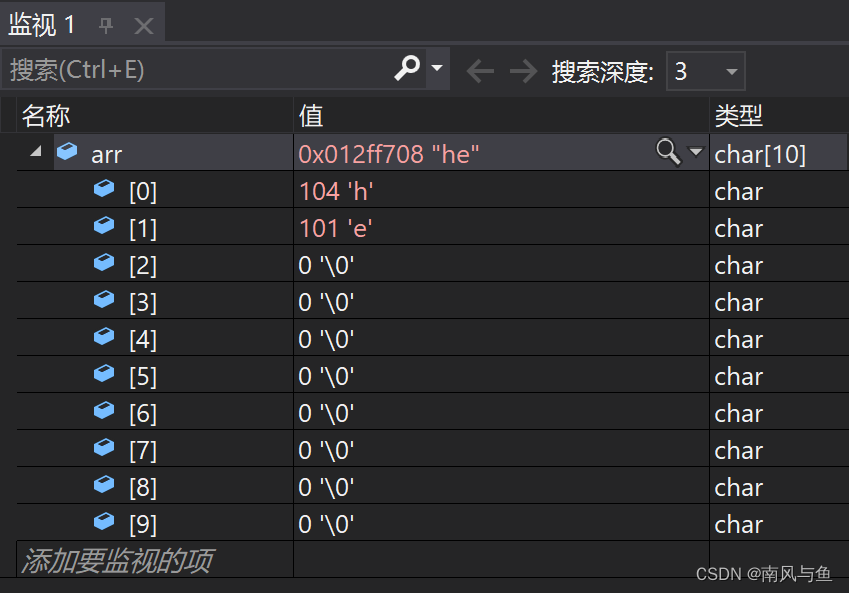This screenshot has height=593, width=849.
Task: Select the char type cell of row [5]
Action: click(x=779, y=375)
